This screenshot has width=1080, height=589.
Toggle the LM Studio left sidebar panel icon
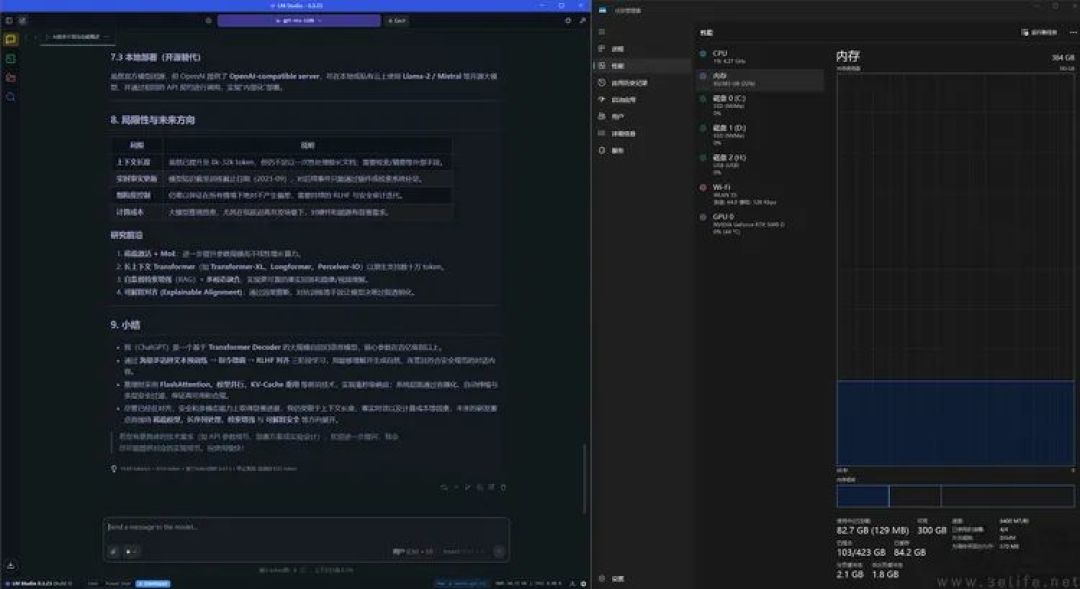(9, 21)
